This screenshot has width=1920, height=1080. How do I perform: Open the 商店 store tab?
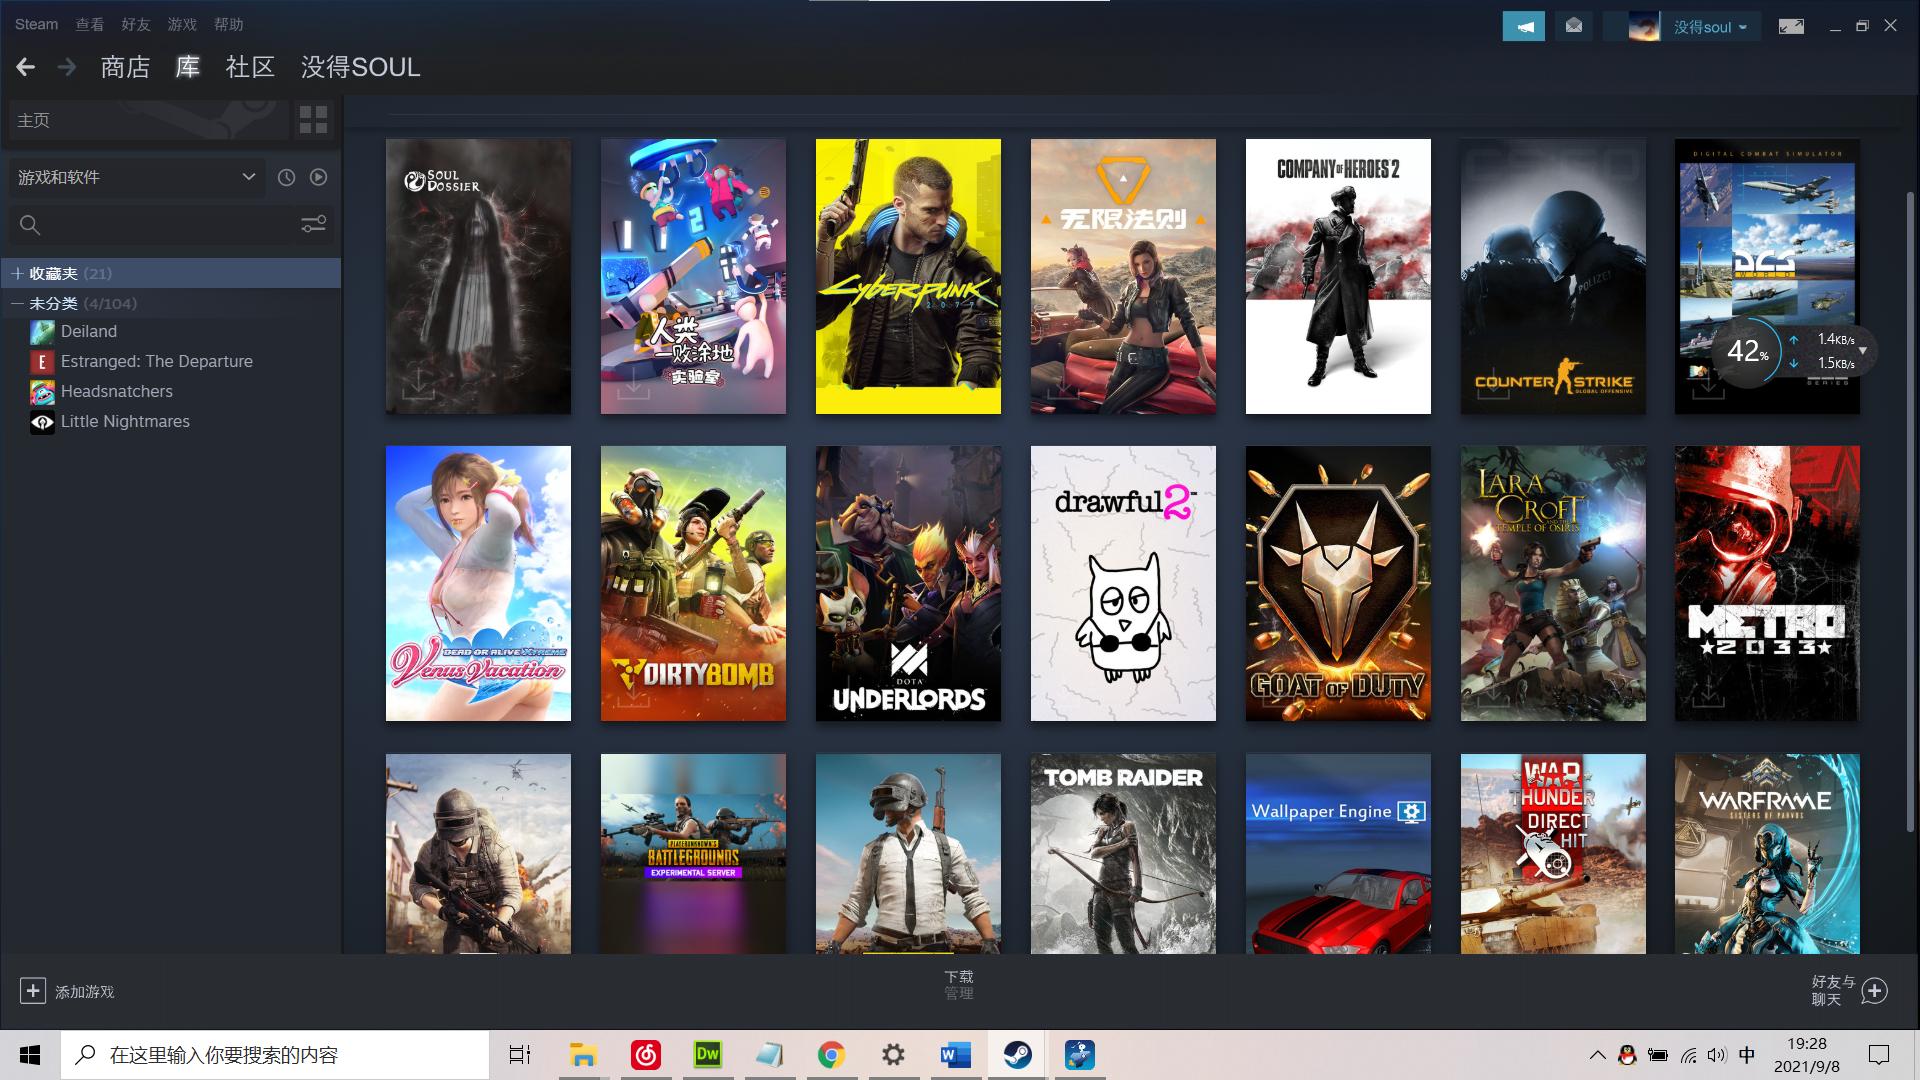pos(125,67)
